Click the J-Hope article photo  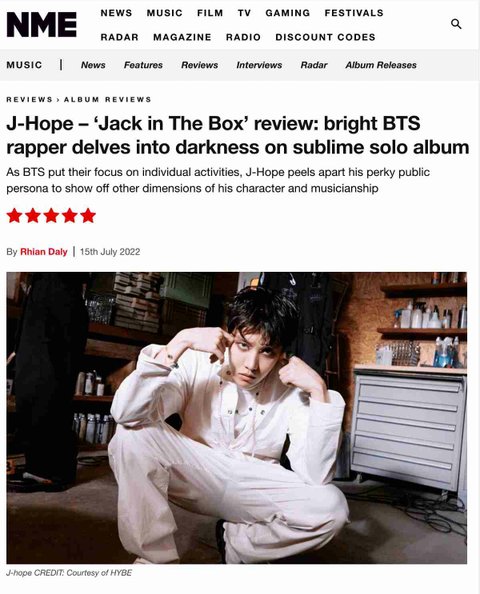coord(237,418)
